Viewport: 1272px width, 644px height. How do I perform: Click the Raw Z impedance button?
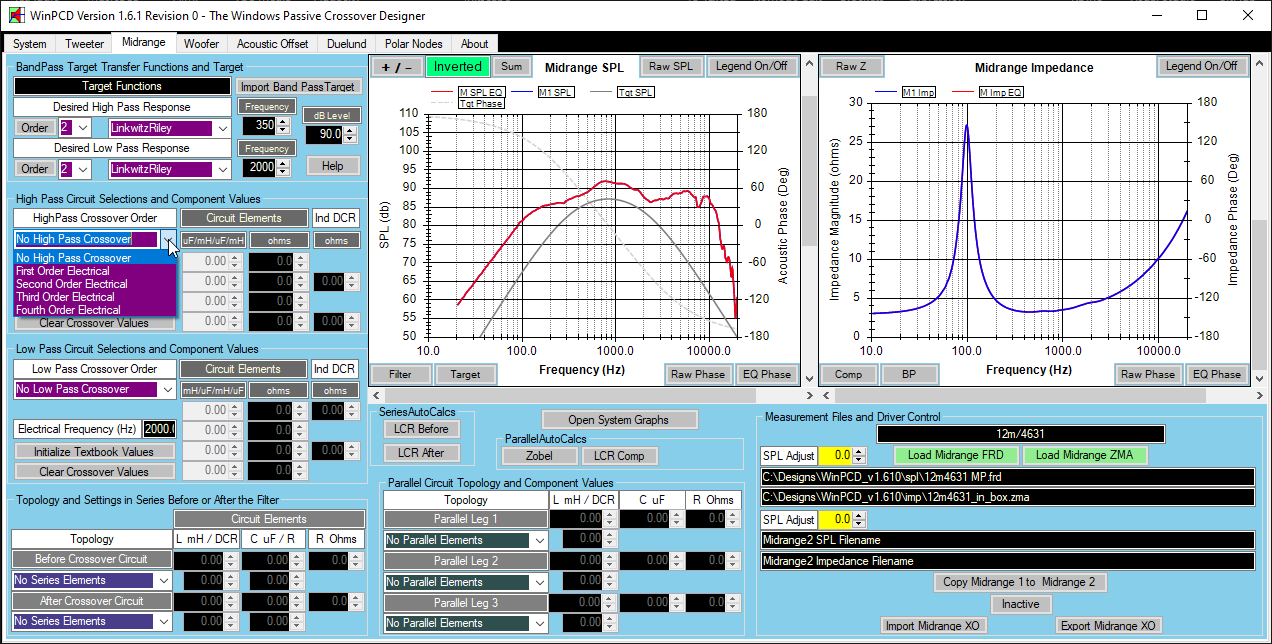tap(851, 67)
